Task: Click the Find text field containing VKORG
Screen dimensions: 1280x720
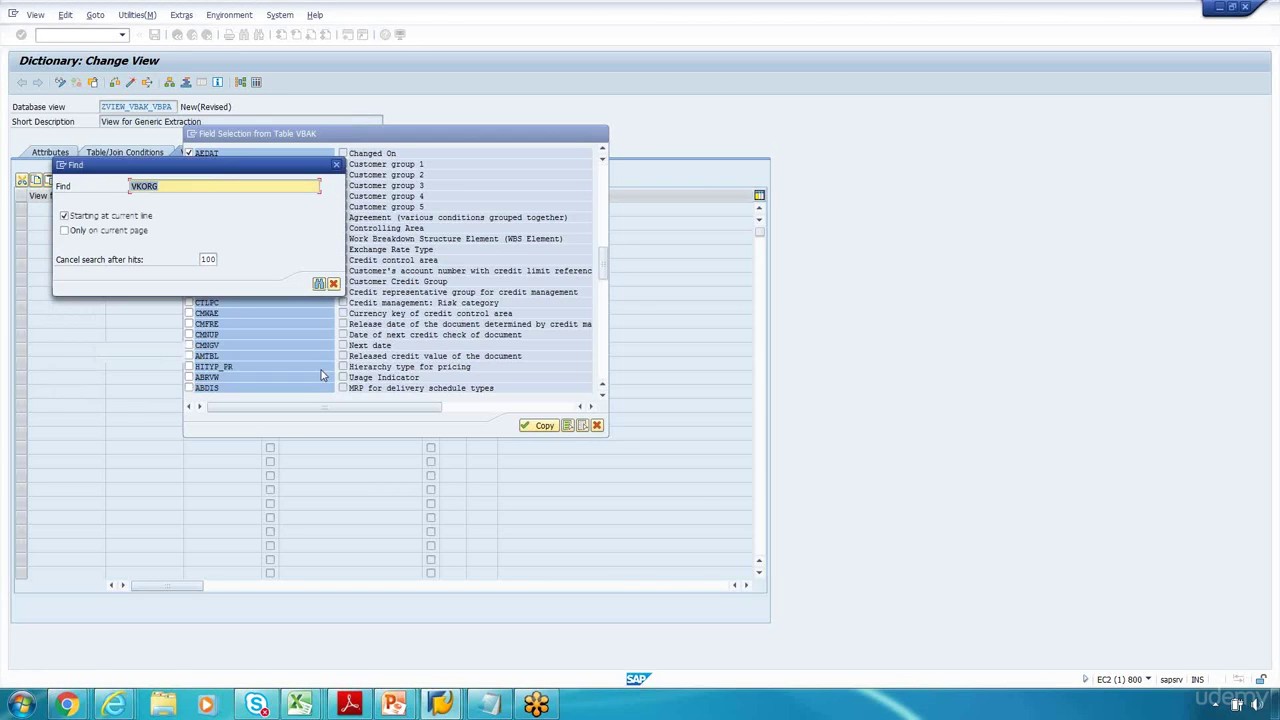Action: (x=224, y=186)
